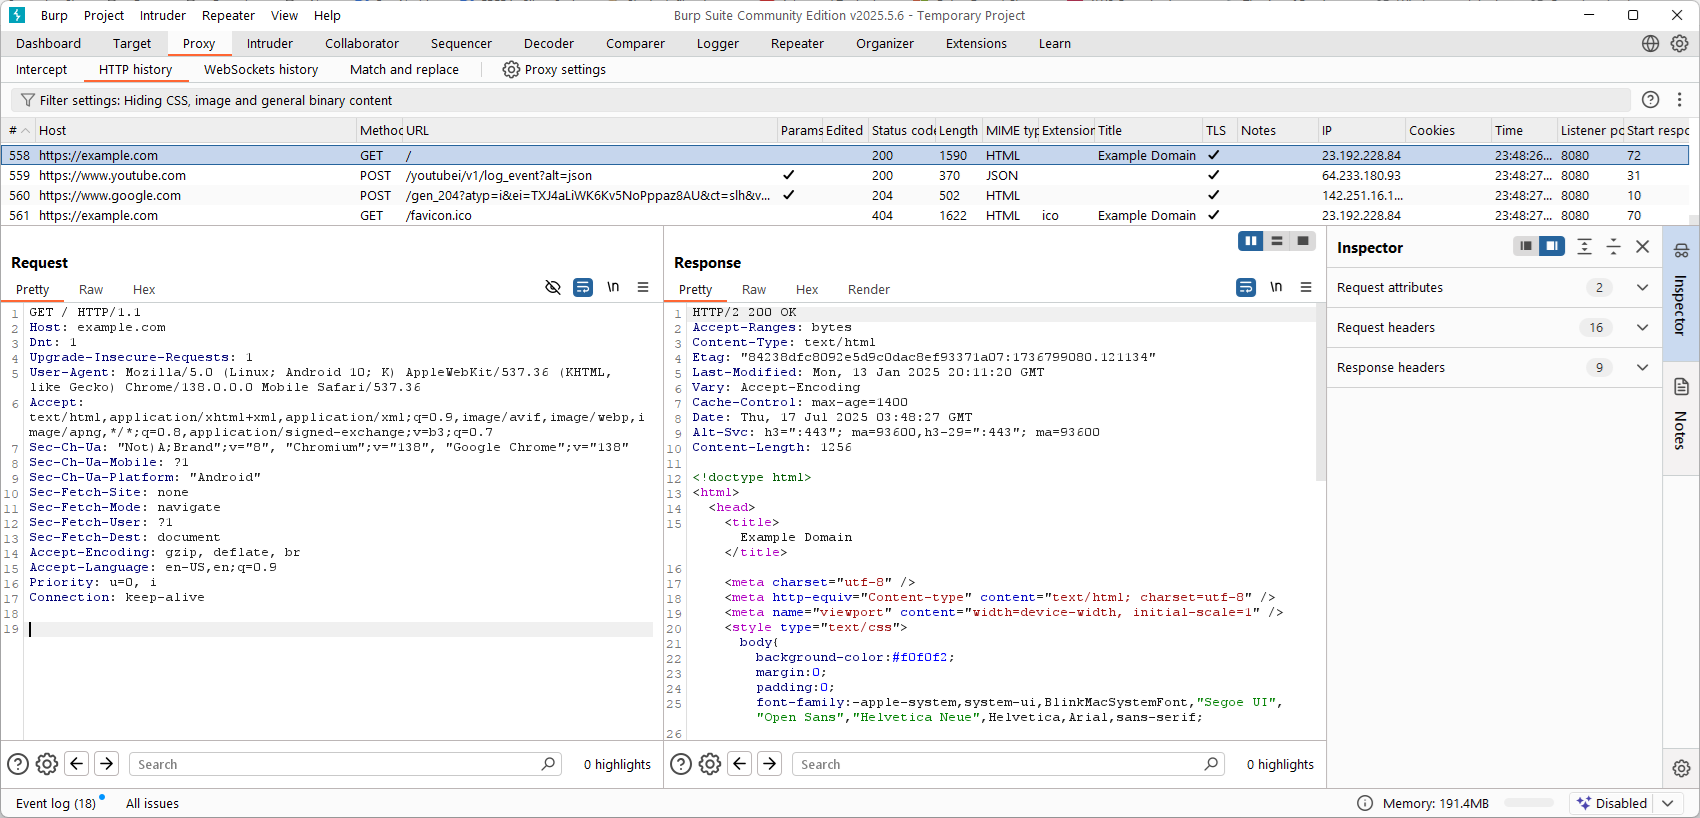Sort history by Host column
The width and height of the screenshot is (1700, 818).
(195, 130)
